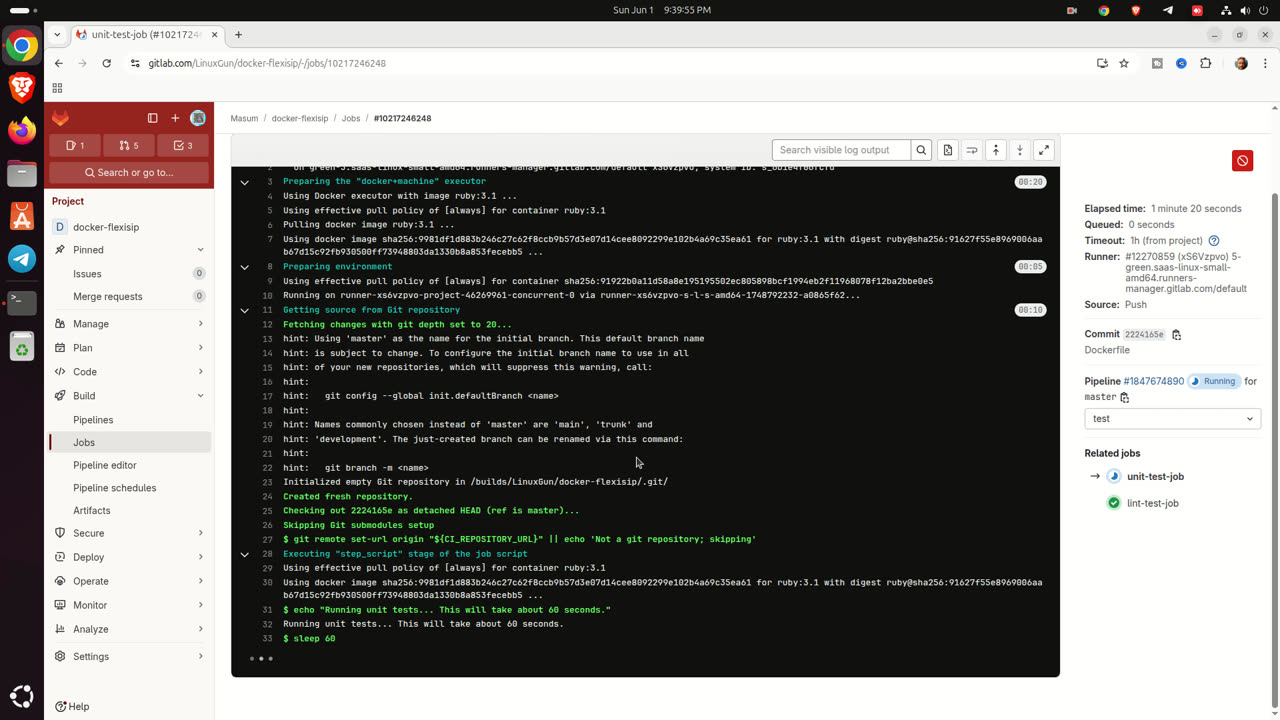Open the timeout help icon
This screenshot has width=1280, height=720.
1214,241
